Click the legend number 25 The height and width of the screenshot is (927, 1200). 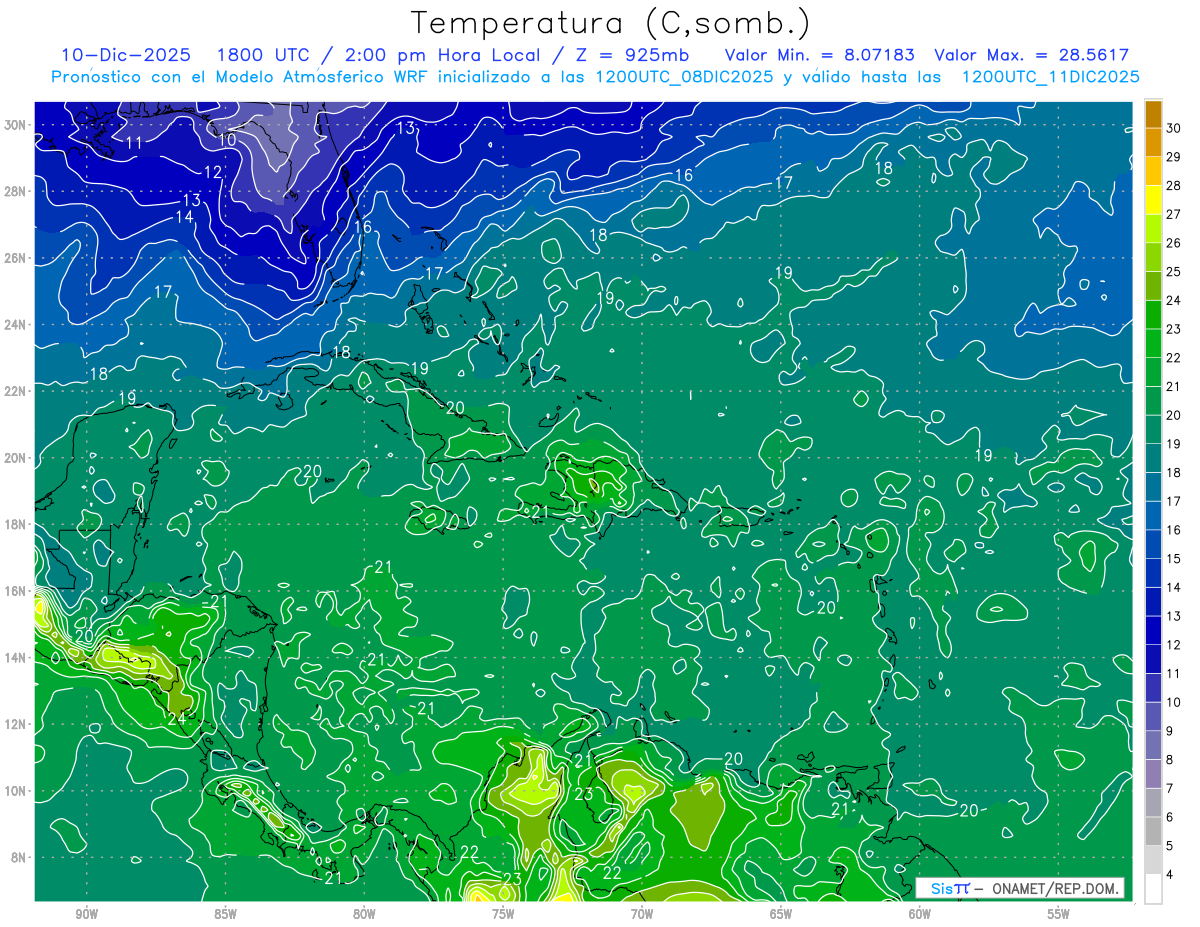[x=1173, y=271]
